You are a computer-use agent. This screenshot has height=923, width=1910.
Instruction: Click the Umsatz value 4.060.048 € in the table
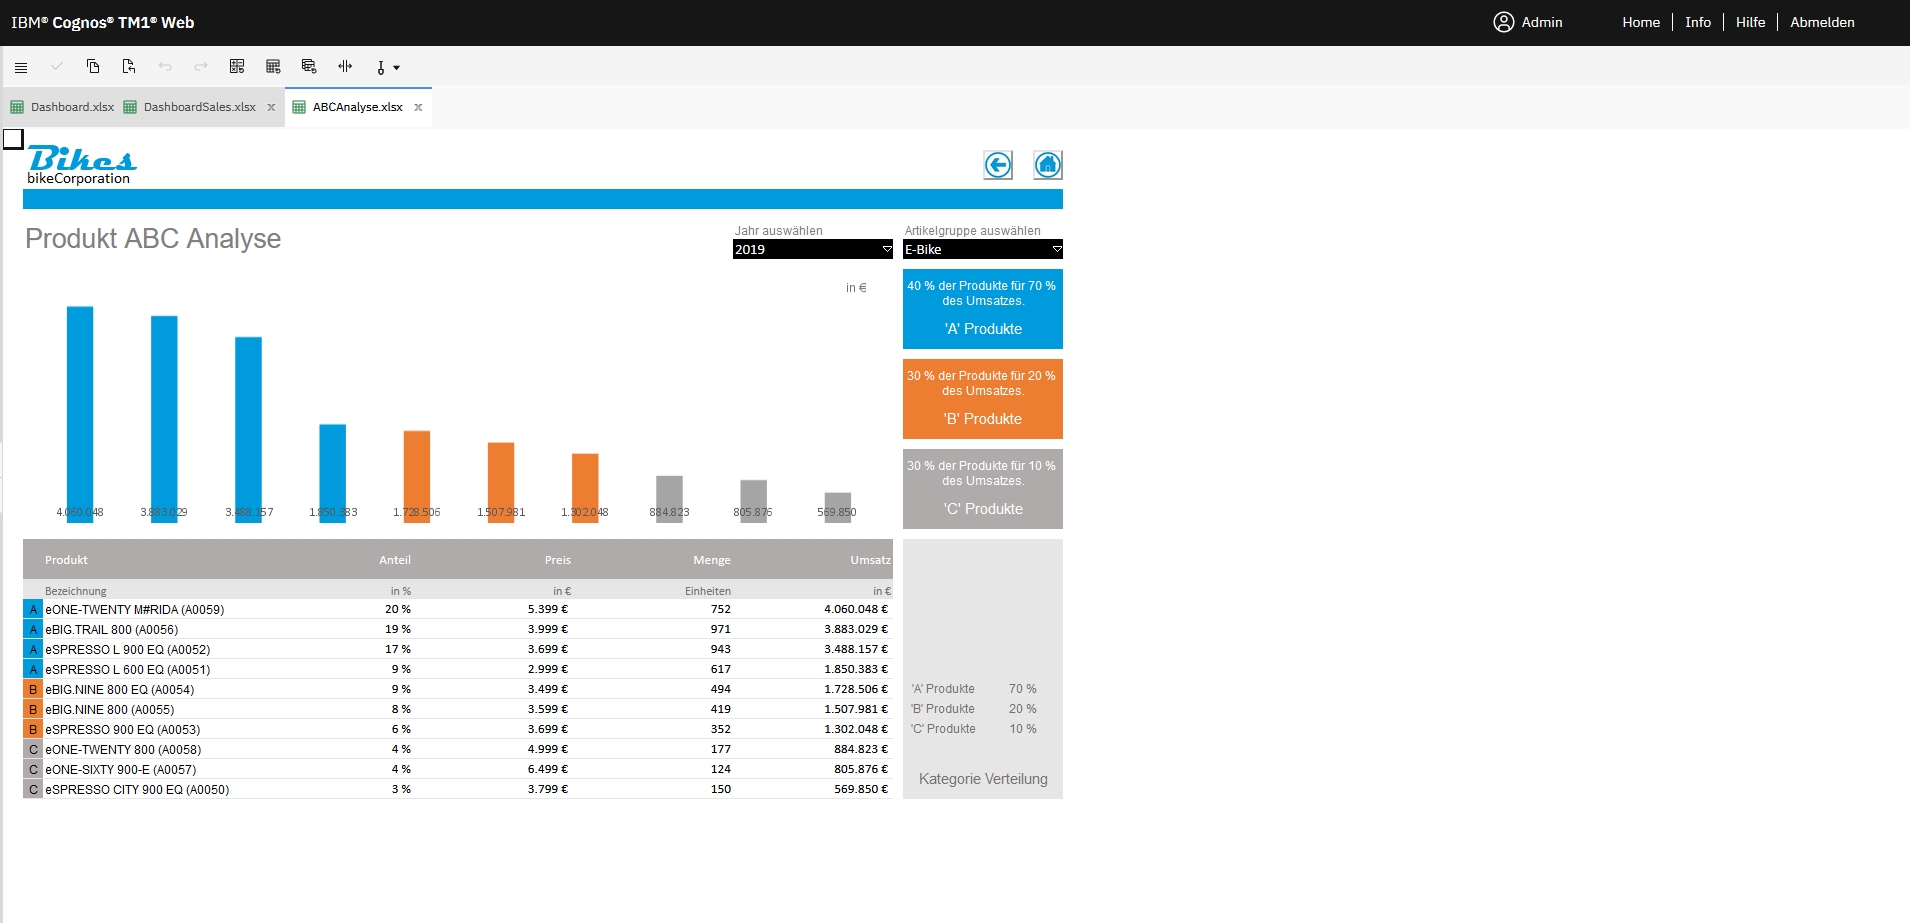[856, 609]
